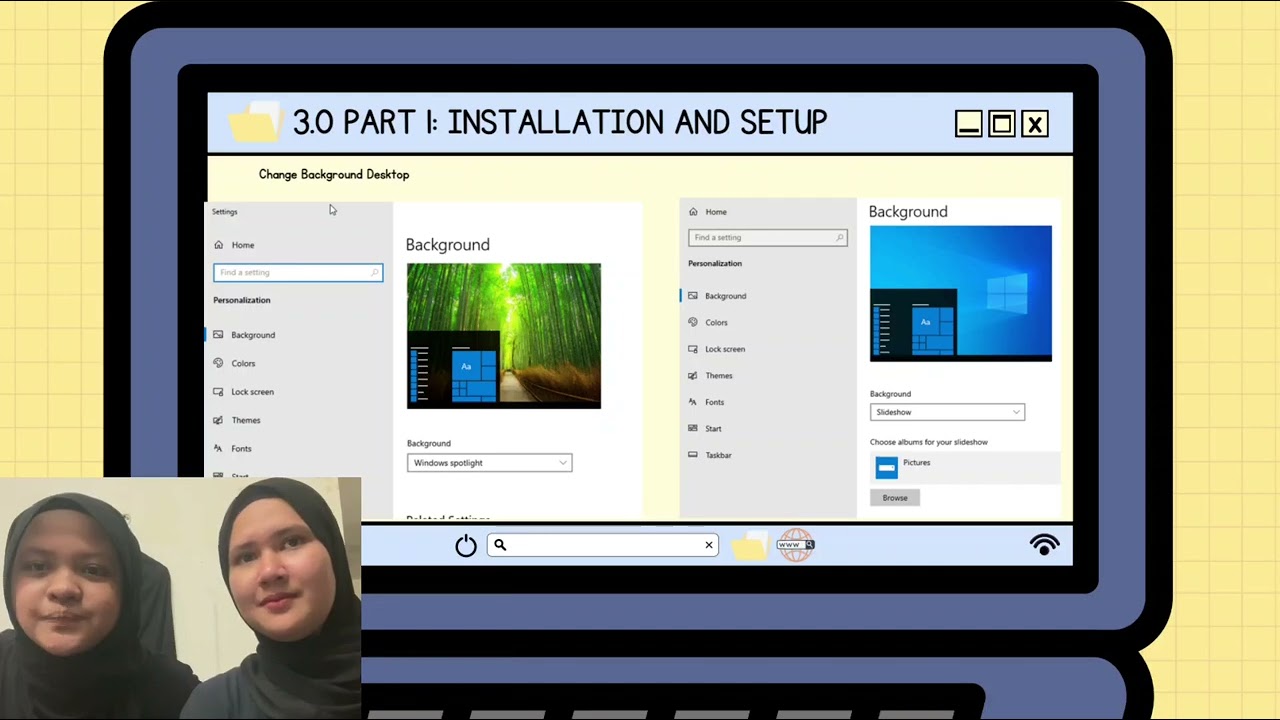This screenshot has height=720, width=1280.
Task: Click the Home icon in the Slideshow Settings window
Action: tap(693, 212)
